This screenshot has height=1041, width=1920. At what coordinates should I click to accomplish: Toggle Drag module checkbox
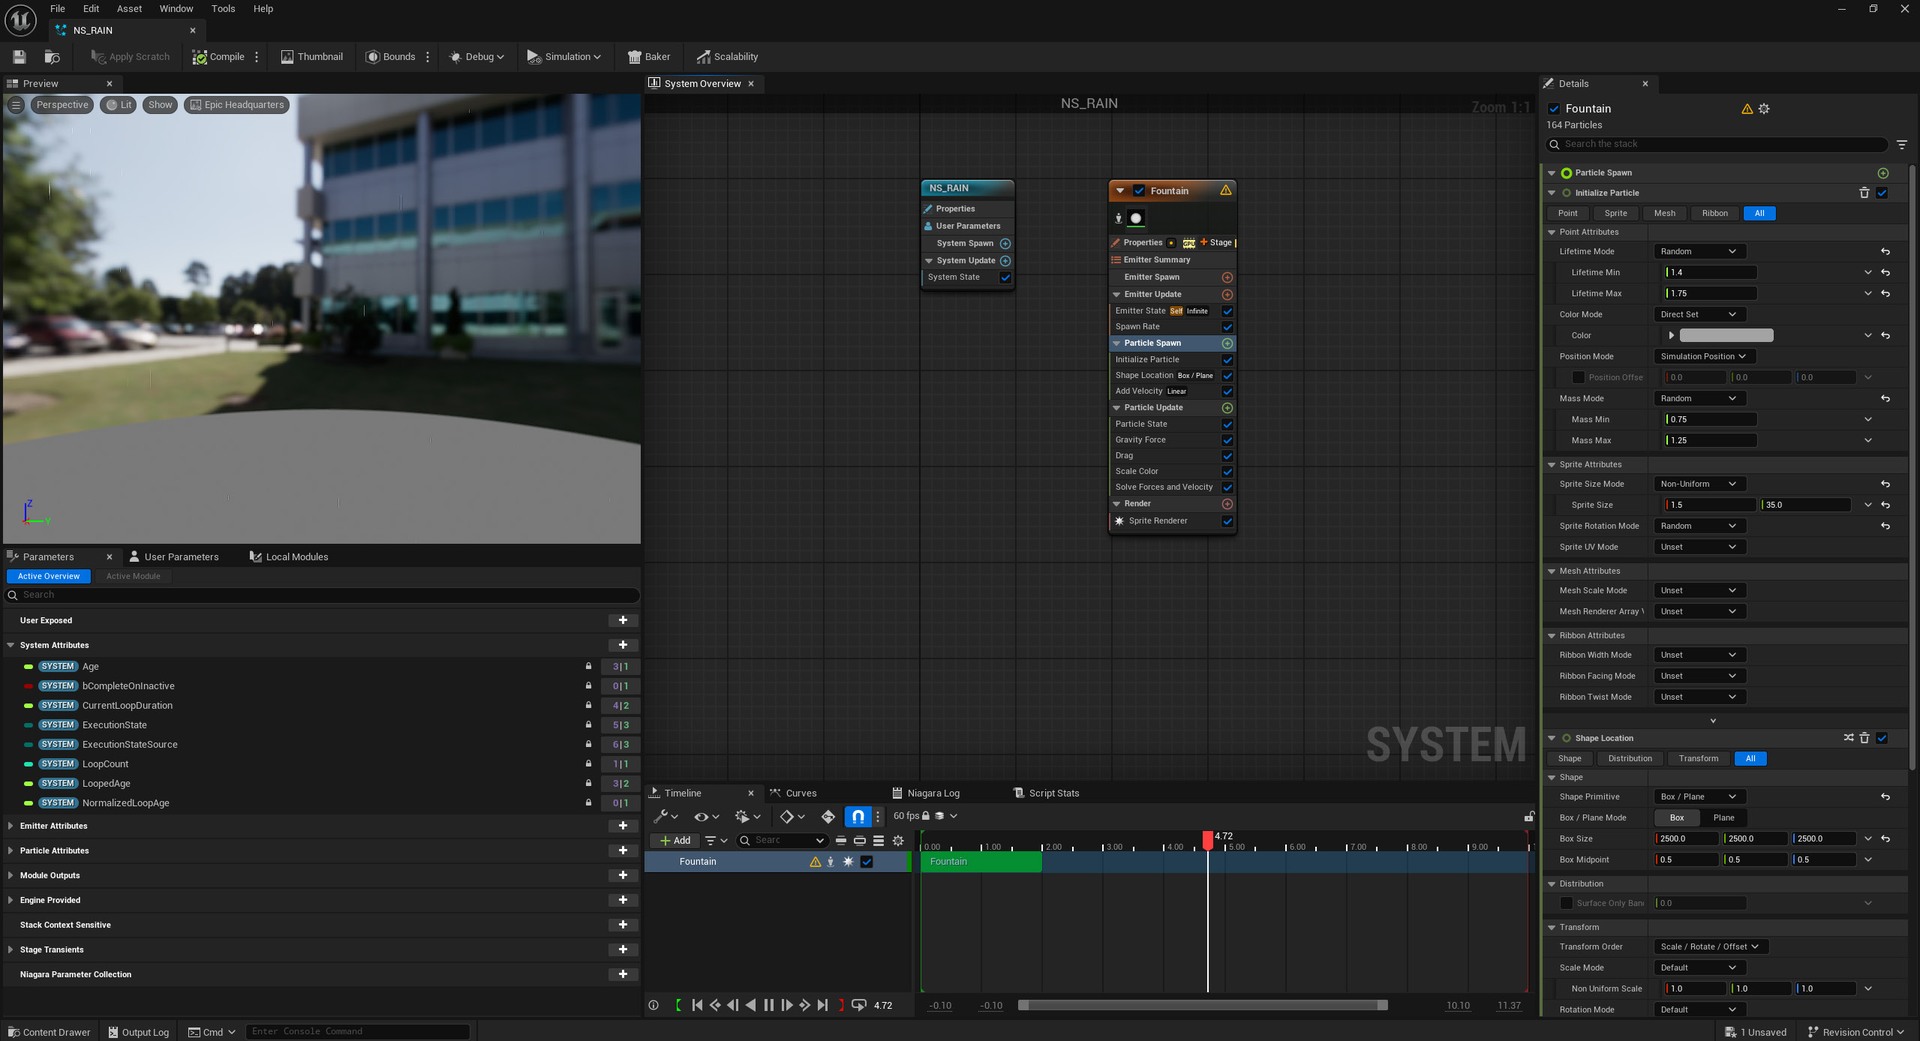(x=1227, y=456)
